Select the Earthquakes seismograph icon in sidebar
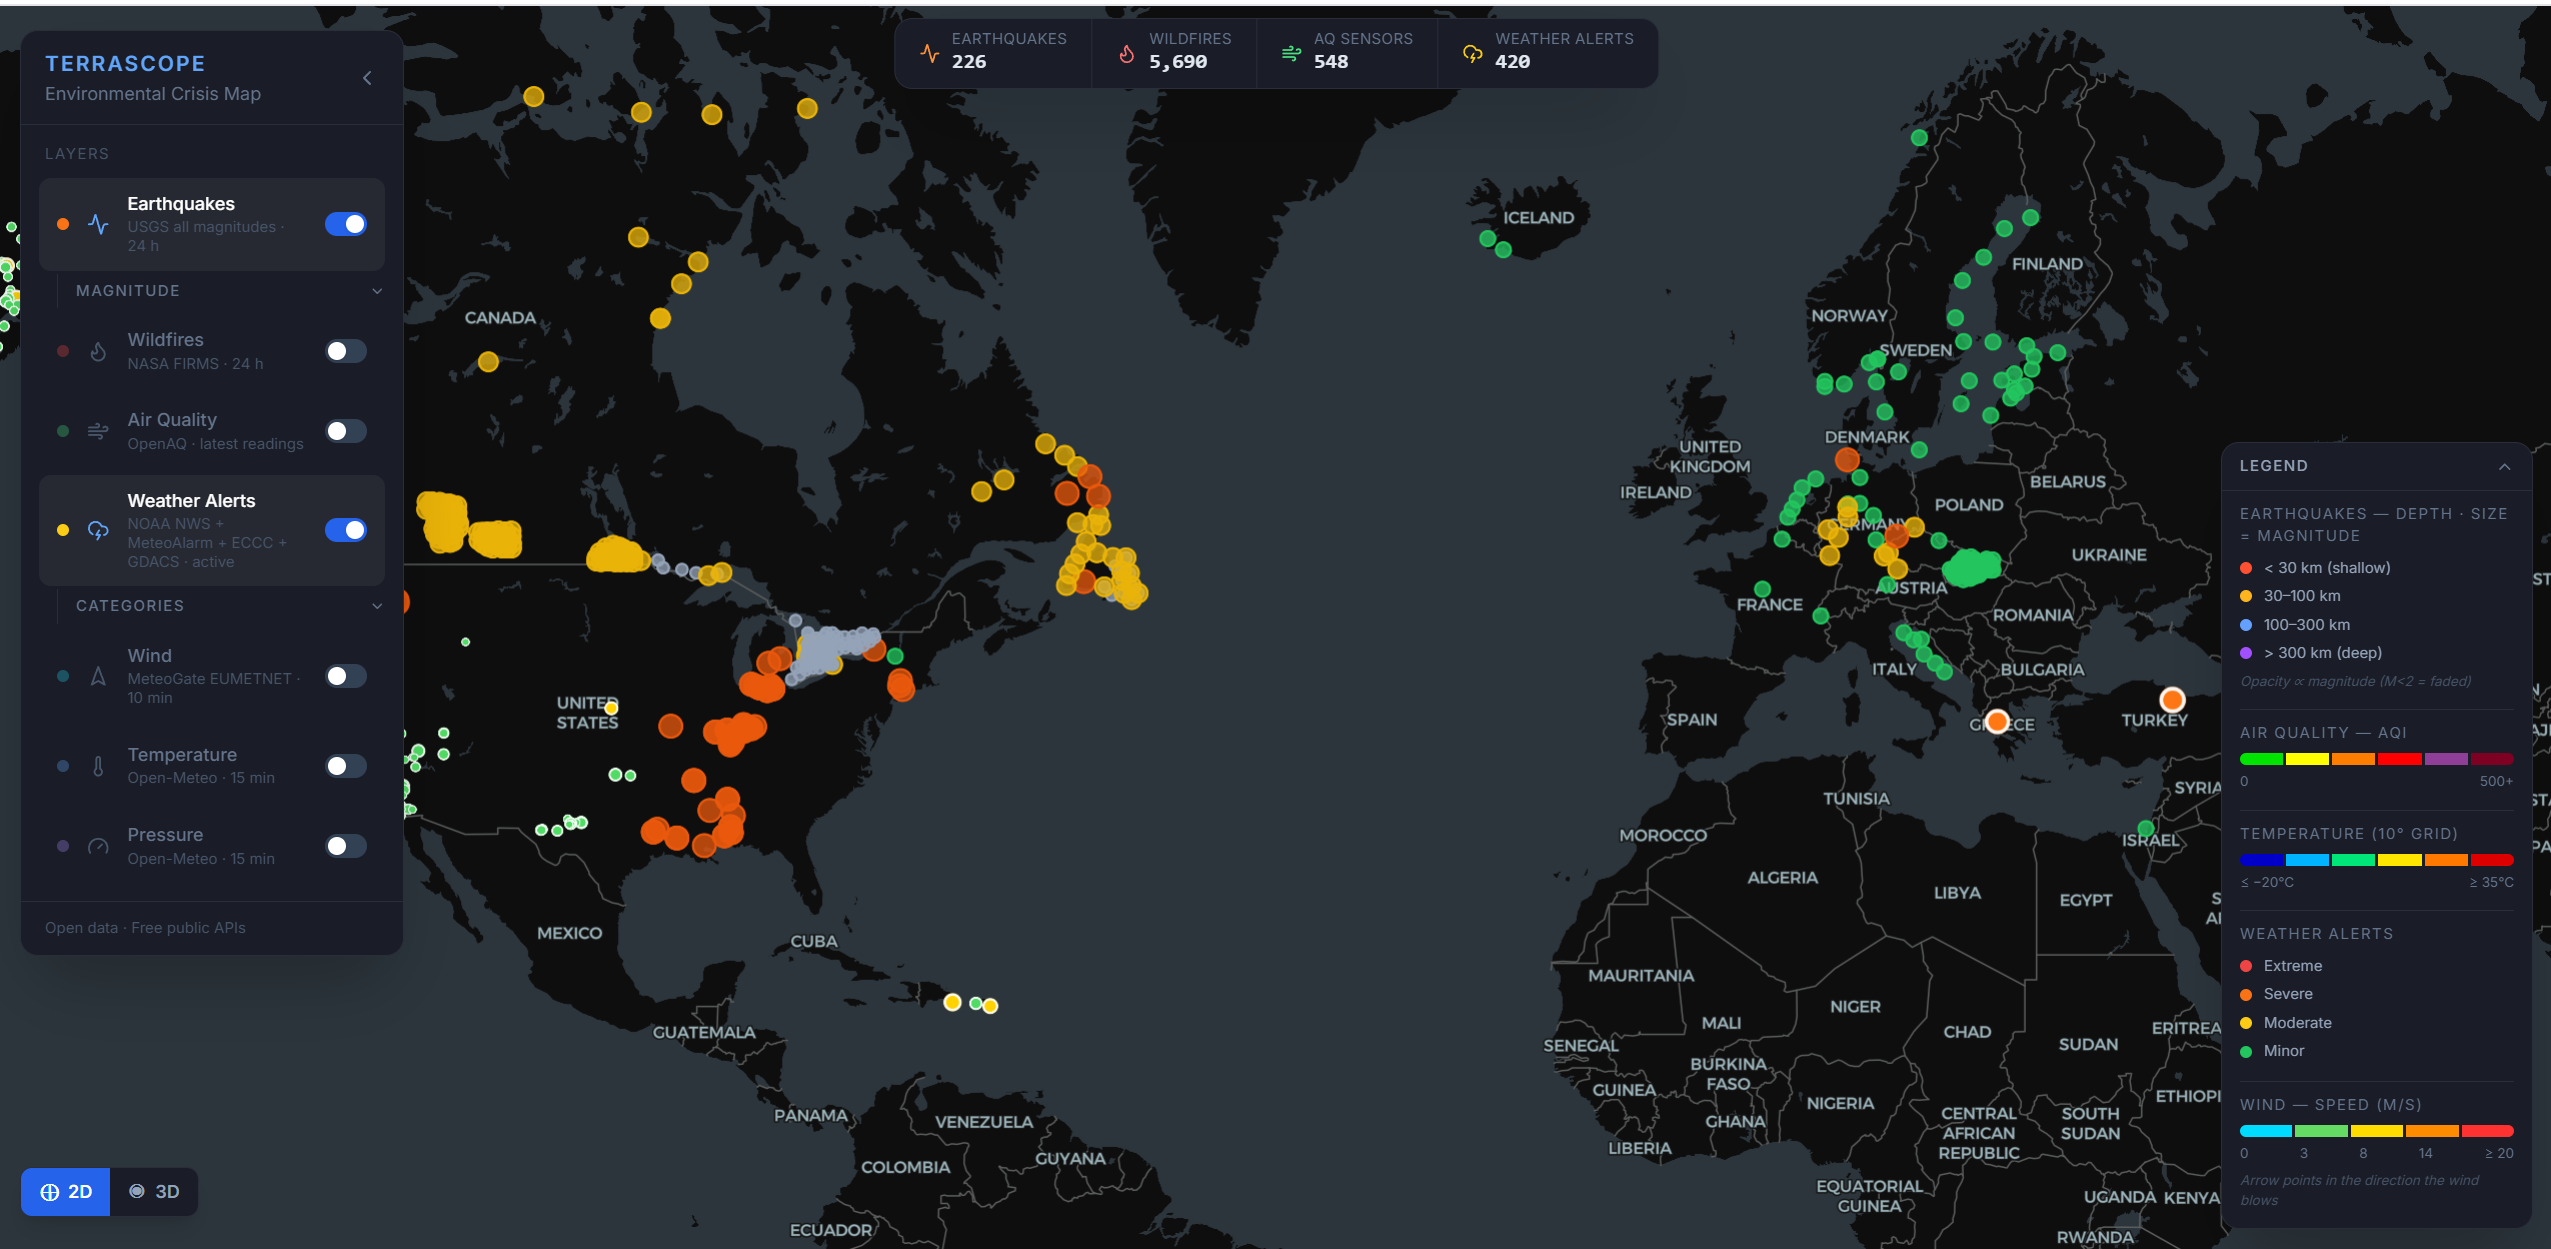Viewport: 2551px width, 1249px height. click(98, 224)
